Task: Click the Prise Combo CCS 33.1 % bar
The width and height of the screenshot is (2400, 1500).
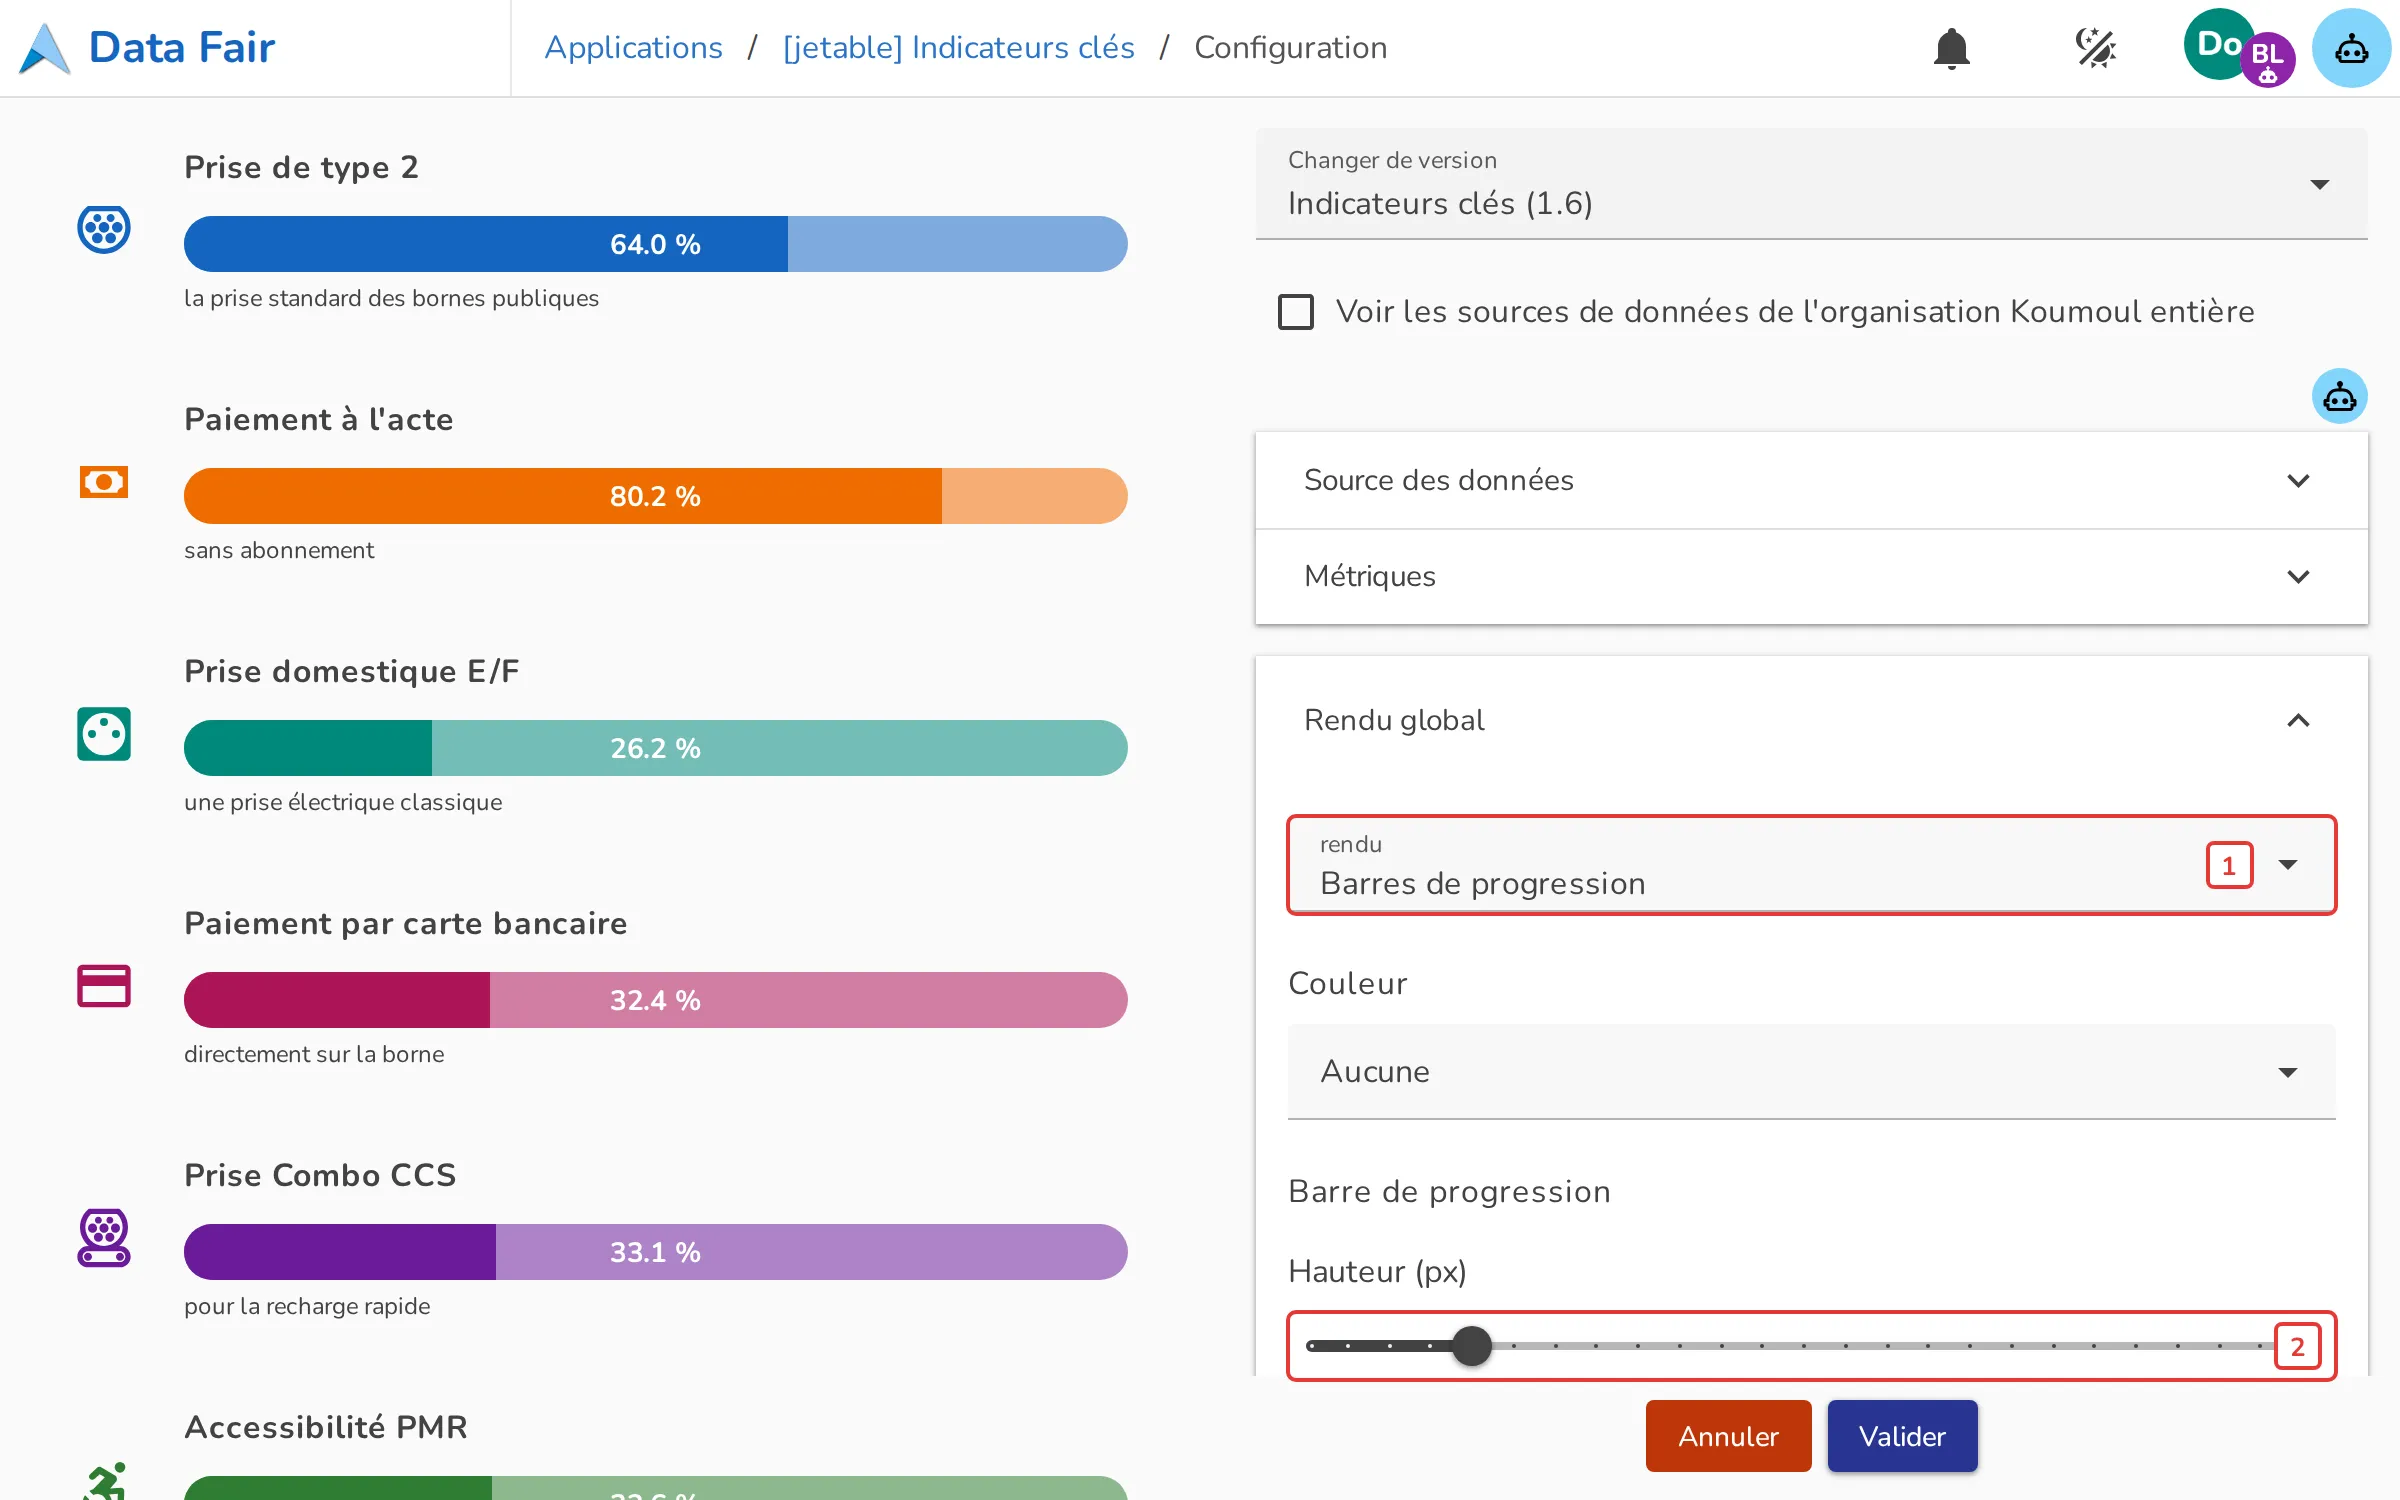Action: point(655,1252)
